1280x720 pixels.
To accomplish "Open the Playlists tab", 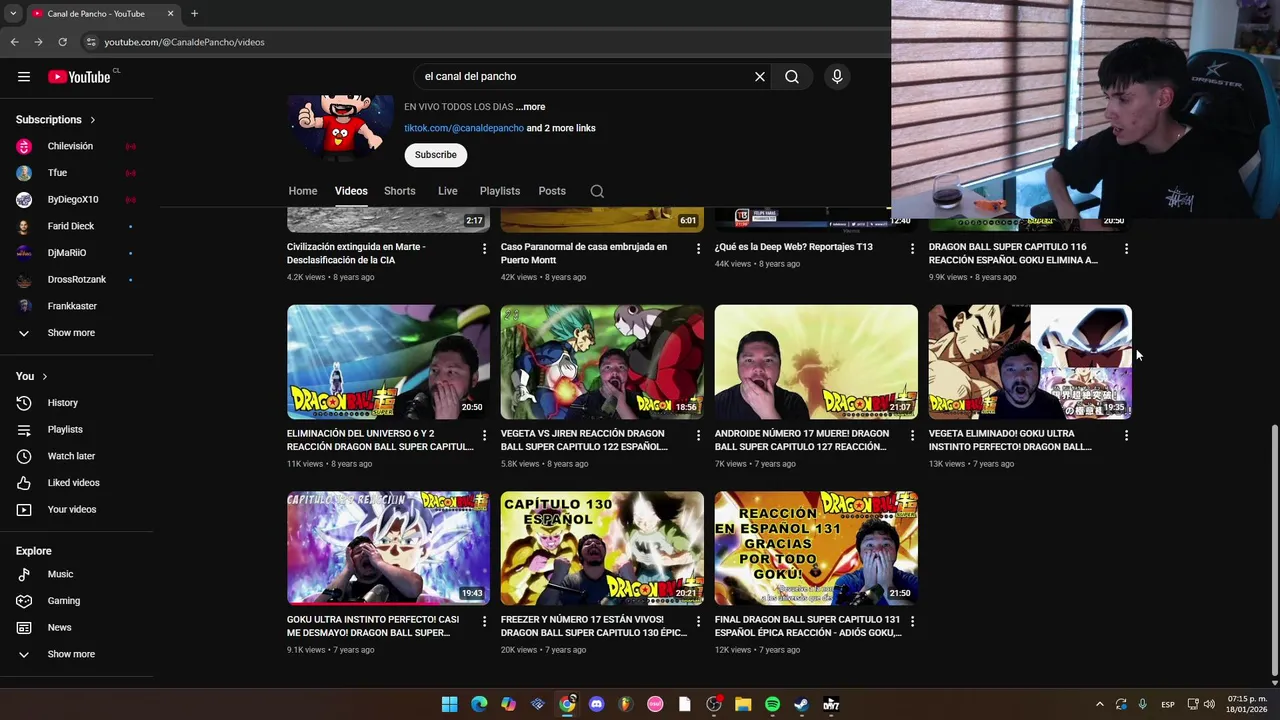I will (500, 191).
